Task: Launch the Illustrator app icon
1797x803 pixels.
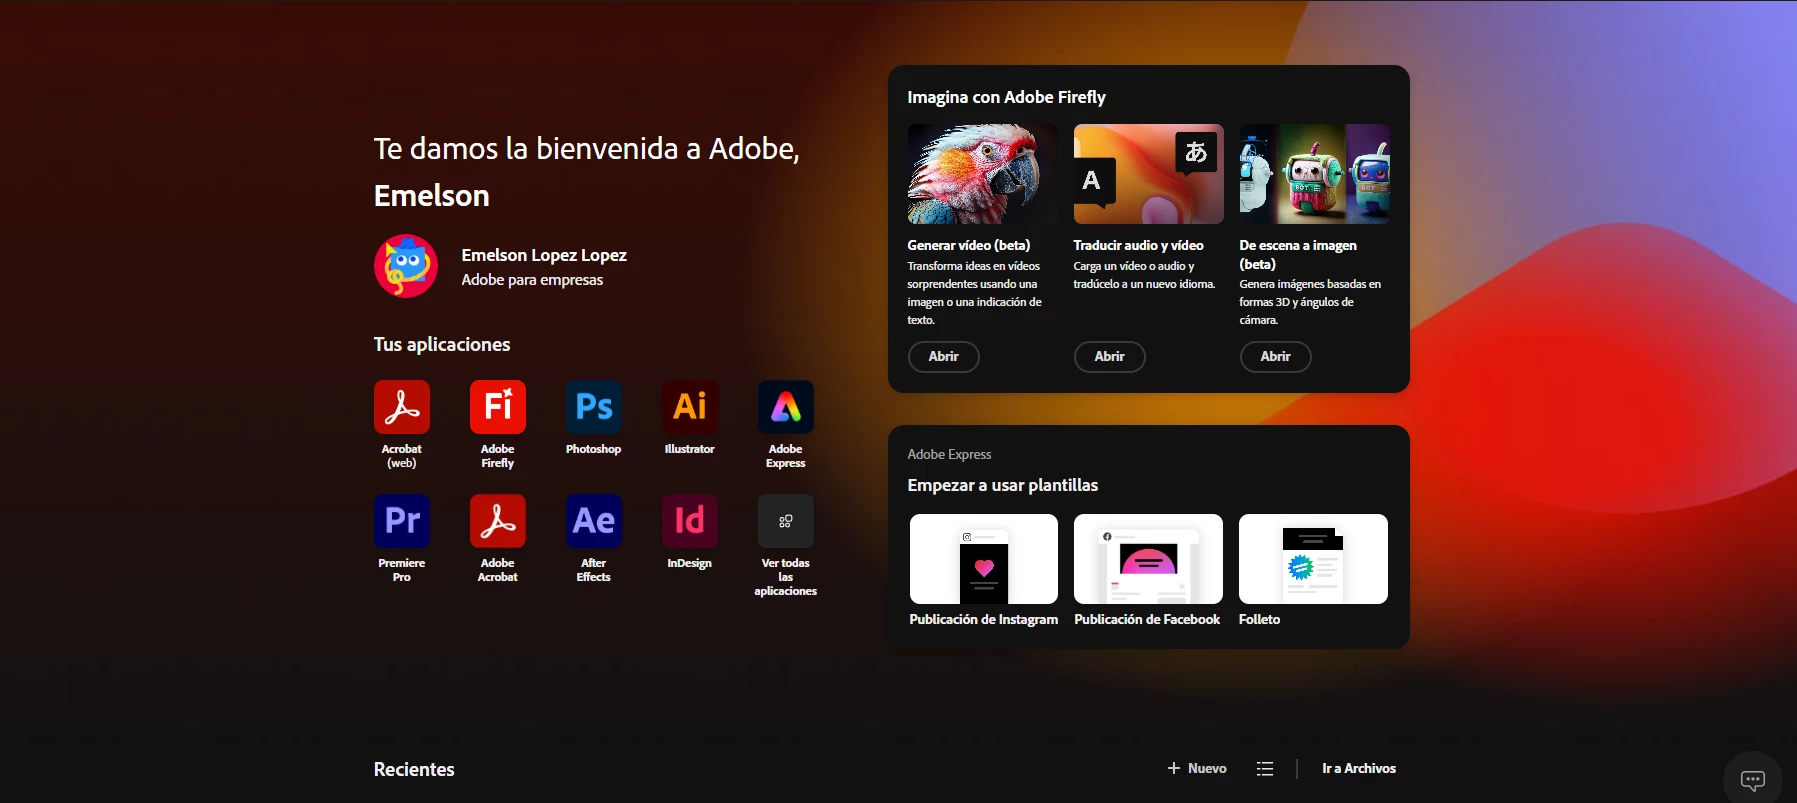Action: point(690,407)
